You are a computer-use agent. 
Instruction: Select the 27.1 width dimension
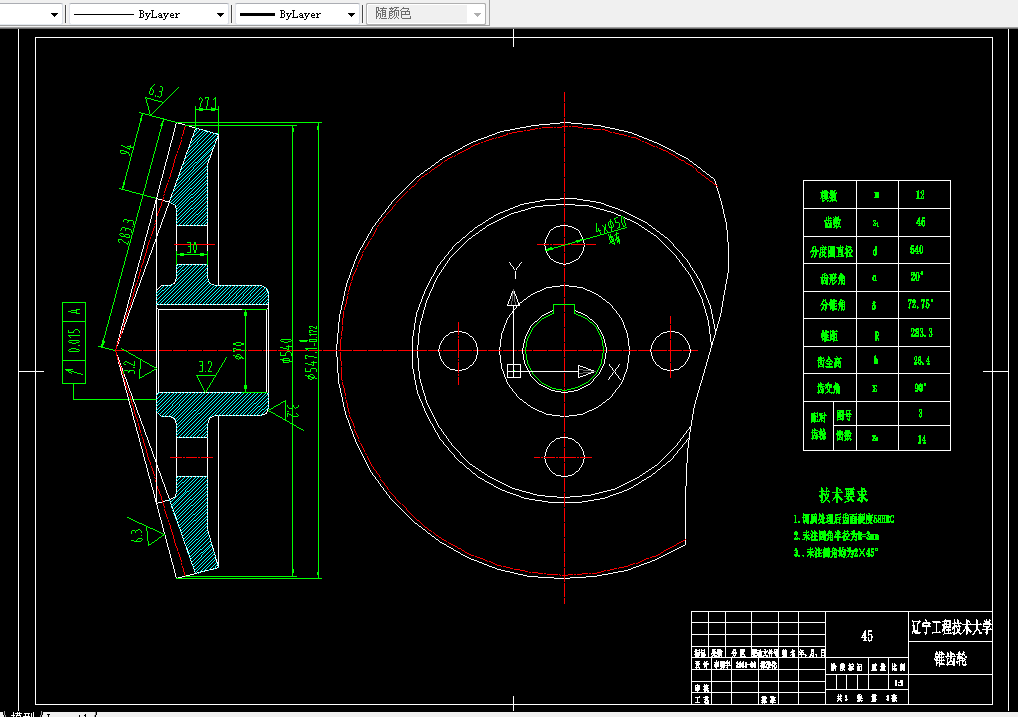pos(208,103)
